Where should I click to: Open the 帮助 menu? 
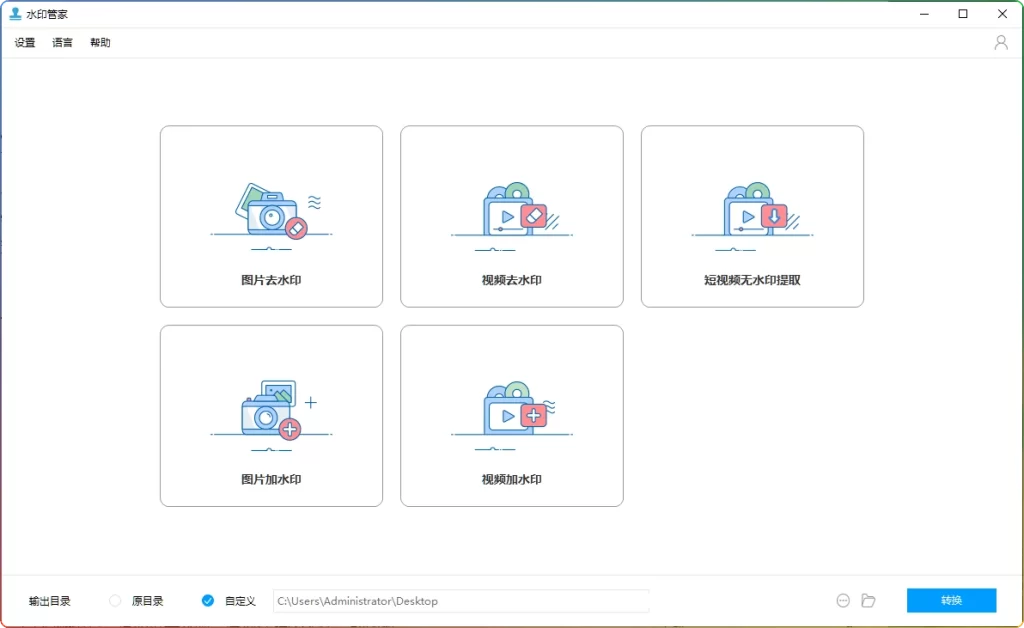[100, 42]
